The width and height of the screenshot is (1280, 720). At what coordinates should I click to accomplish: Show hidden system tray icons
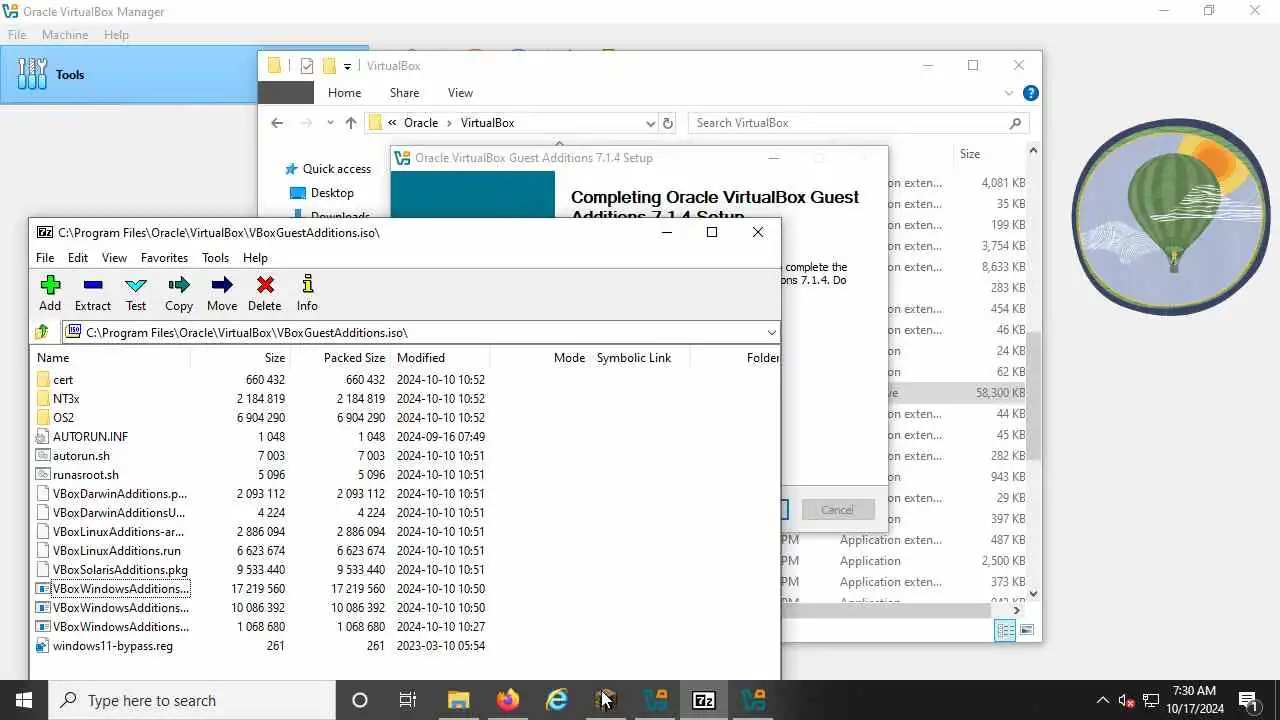pos(1103,700)
